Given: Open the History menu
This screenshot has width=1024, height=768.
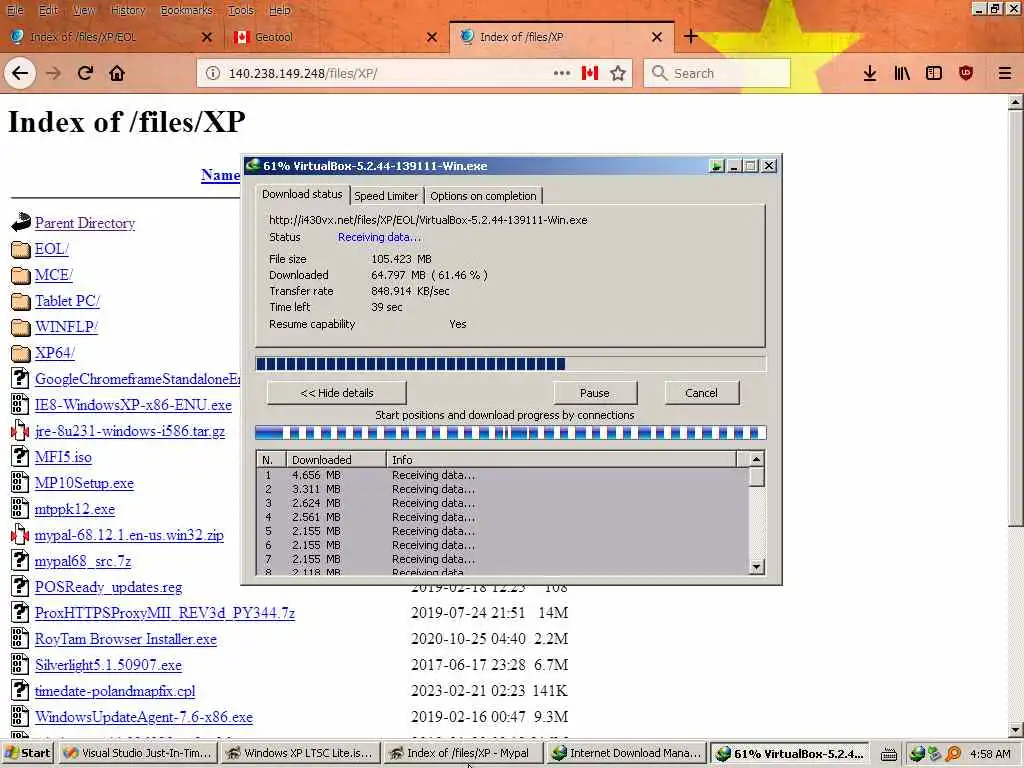Looking at the screenshot, I should 127,10.
